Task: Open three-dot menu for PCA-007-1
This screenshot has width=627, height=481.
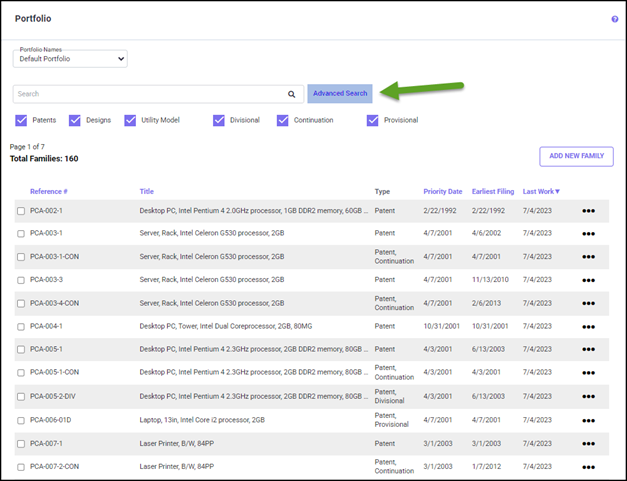Action: pyautogui.click(x=588, y=444)
